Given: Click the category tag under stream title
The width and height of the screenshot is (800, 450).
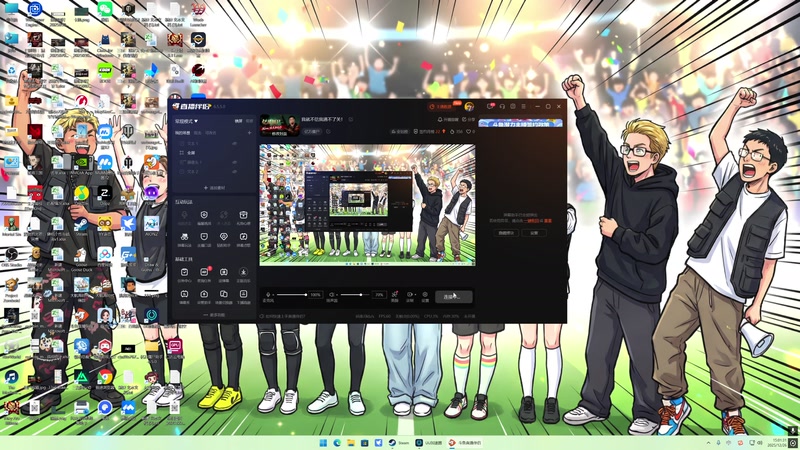Looking at the screenshot, I should 312,132.
